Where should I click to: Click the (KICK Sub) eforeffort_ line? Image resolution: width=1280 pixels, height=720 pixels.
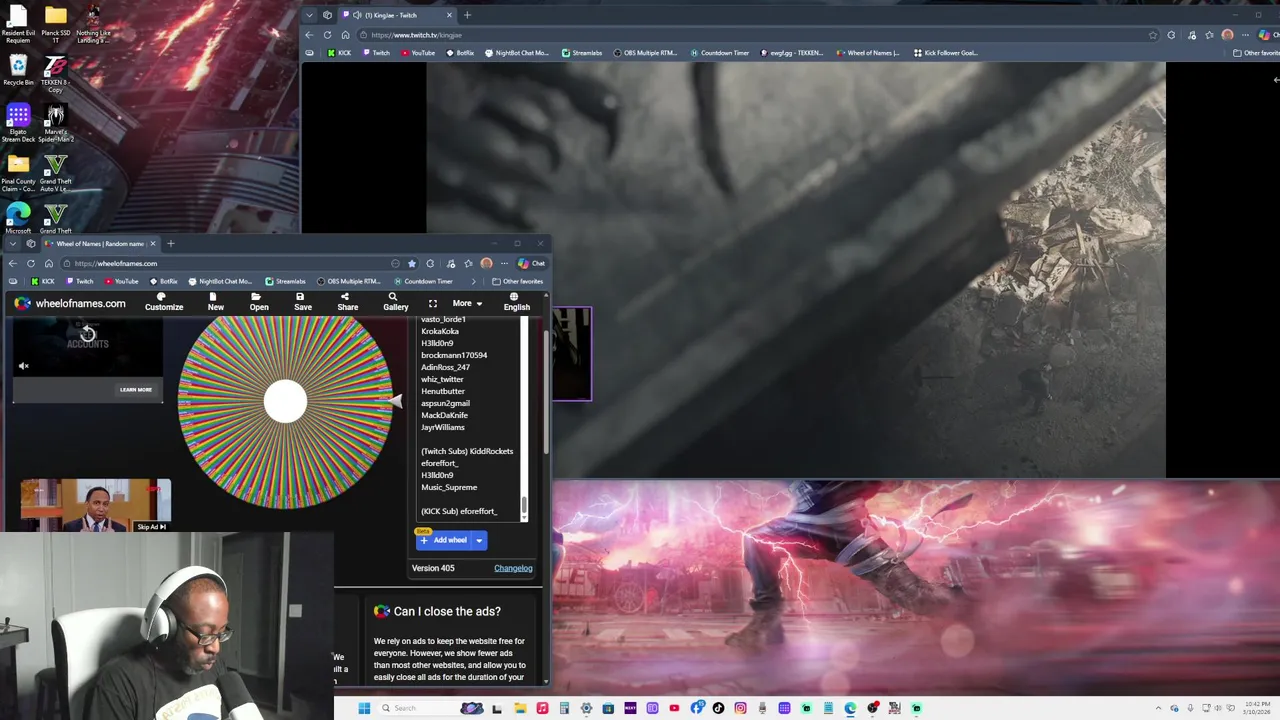point(459,511)
